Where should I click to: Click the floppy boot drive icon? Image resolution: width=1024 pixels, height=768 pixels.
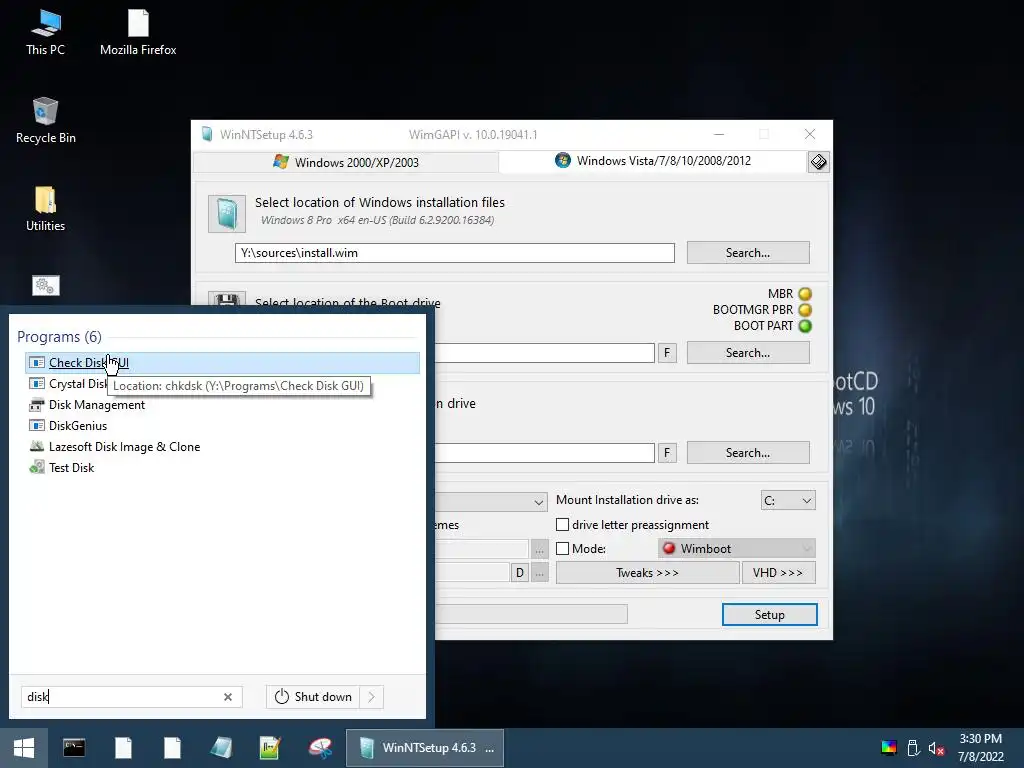pyautogui.click(x=227, y=299)
